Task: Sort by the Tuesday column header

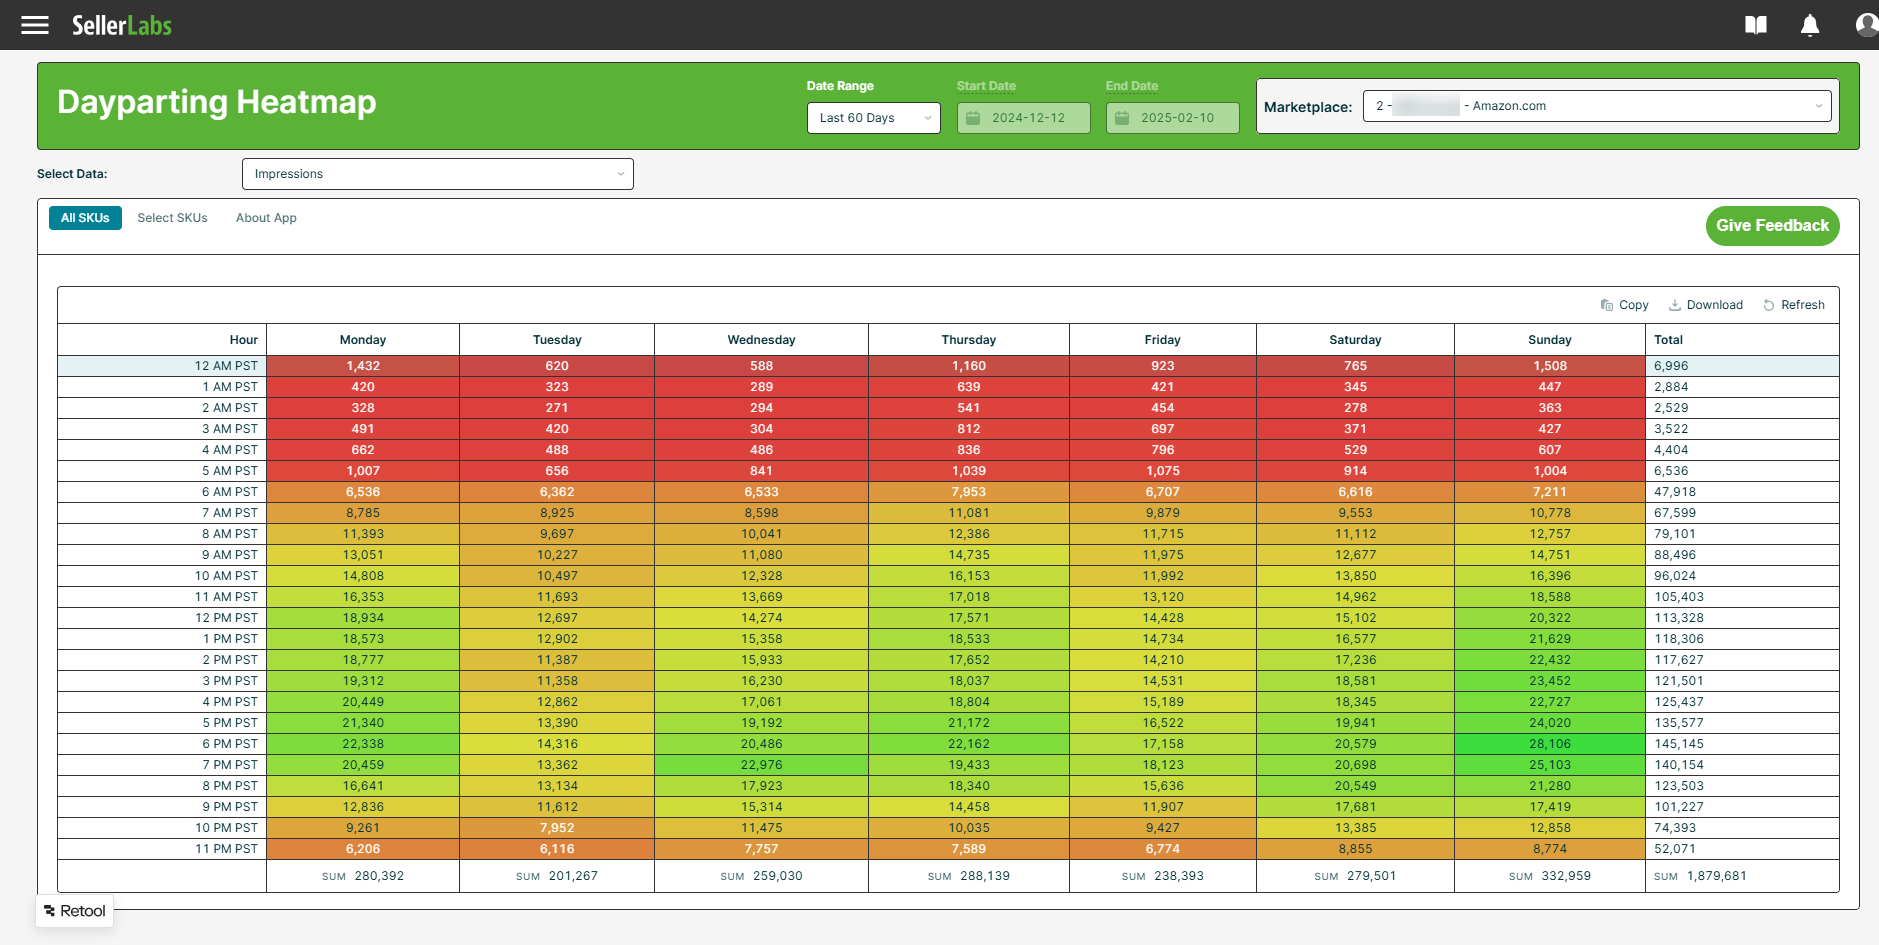Action: tap(557, 340)
